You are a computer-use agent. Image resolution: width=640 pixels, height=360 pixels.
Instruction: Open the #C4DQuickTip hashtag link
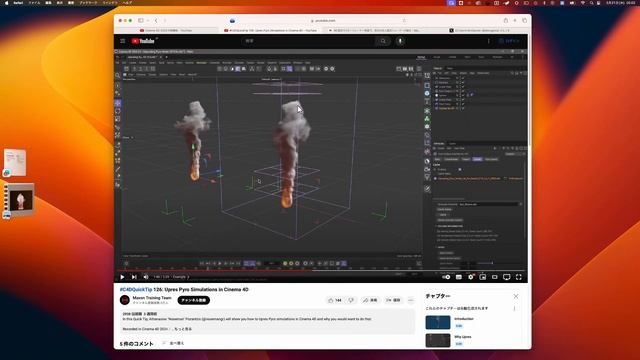pyautogui.click(x=136, y=289)
